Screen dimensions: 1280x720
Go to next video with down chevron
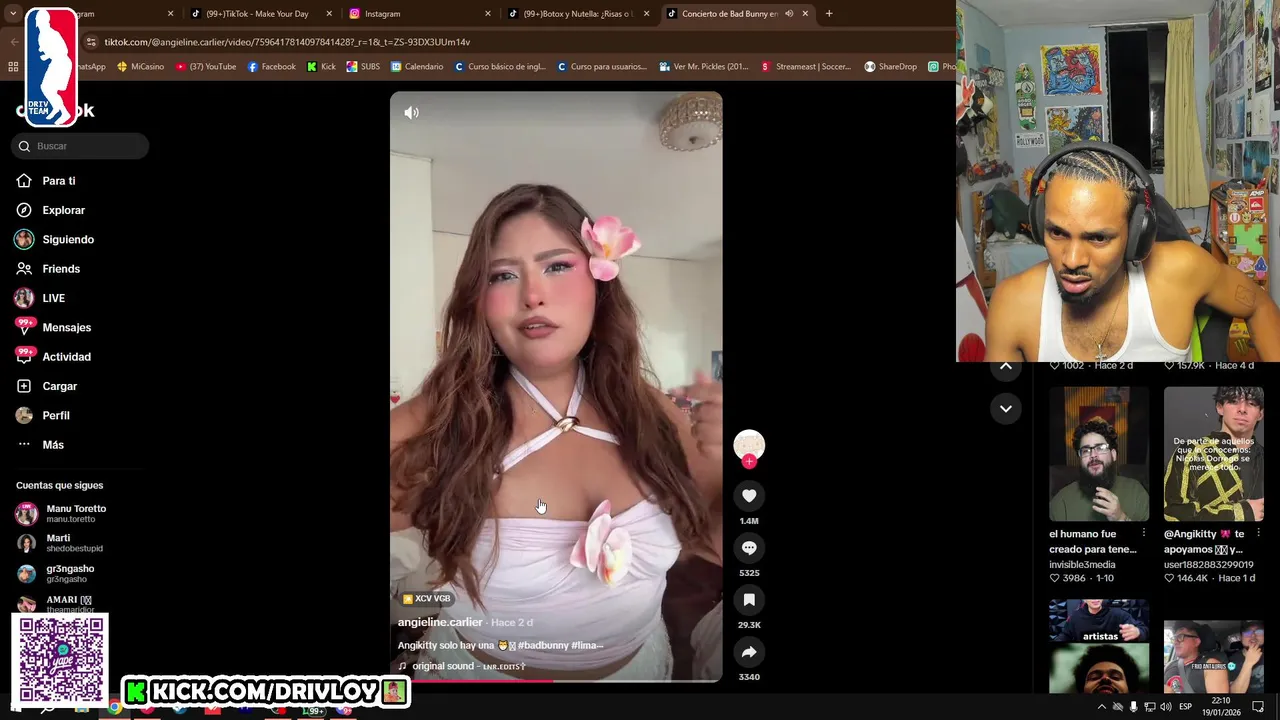click(1006, 408)
